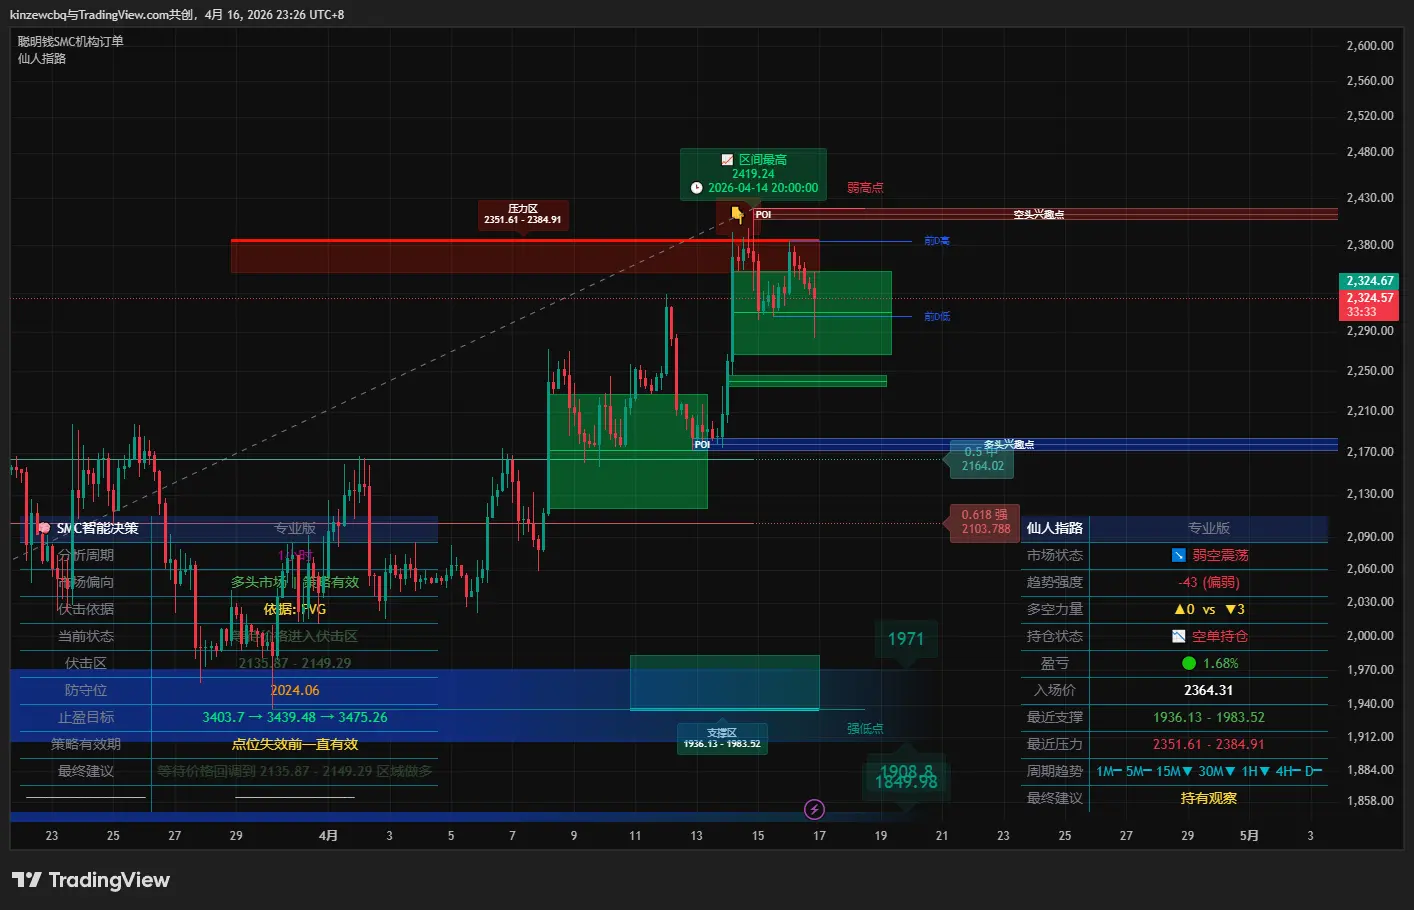This screenshot has width=1414, height=910.
Task: Click the clock icon beside 2026-04-14 20:00:00
Action: click(697, 188)
